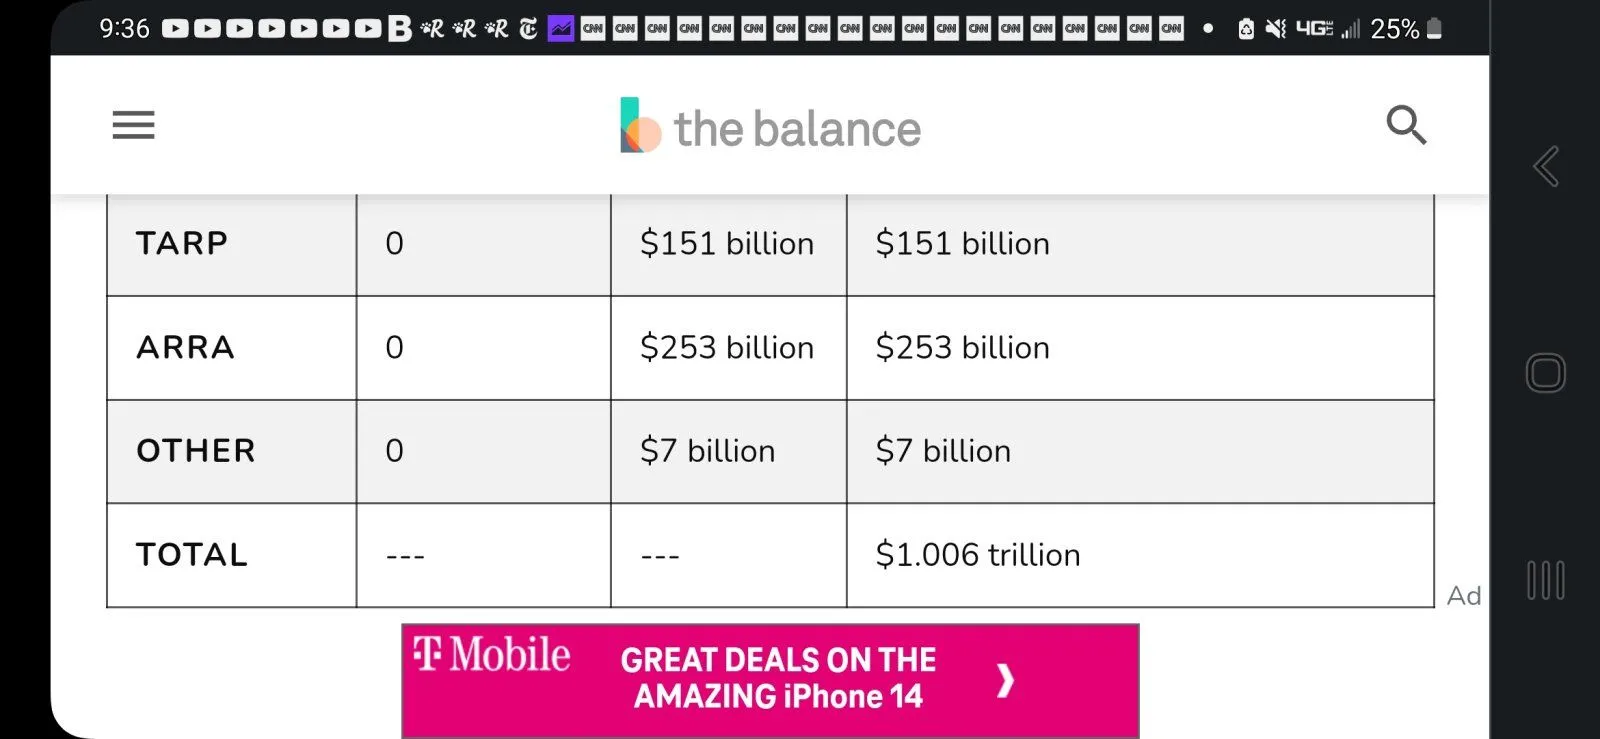Viewport: 1600px width, 739px height.
Task: Tap the 9:36 clock in status bar
Action: pos(124,29)
